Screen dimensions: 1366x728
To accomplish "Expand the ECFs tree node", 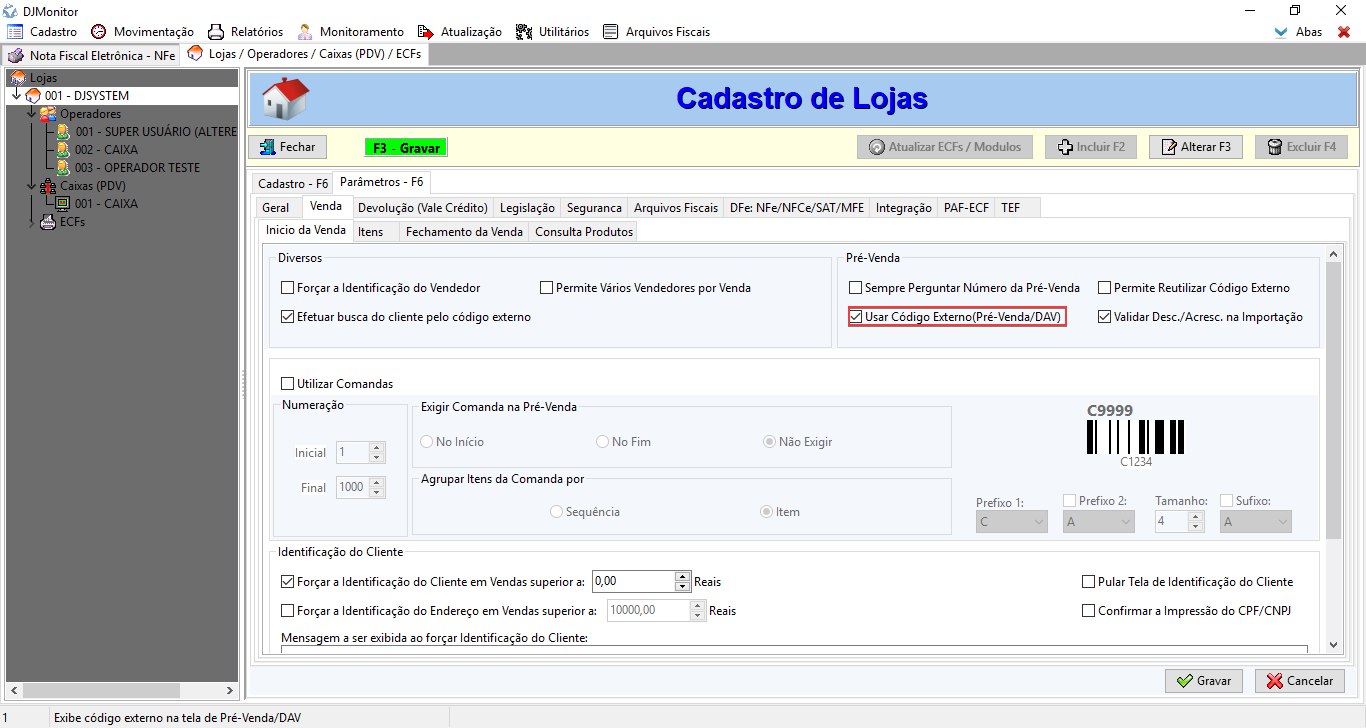I will [31, 222].
